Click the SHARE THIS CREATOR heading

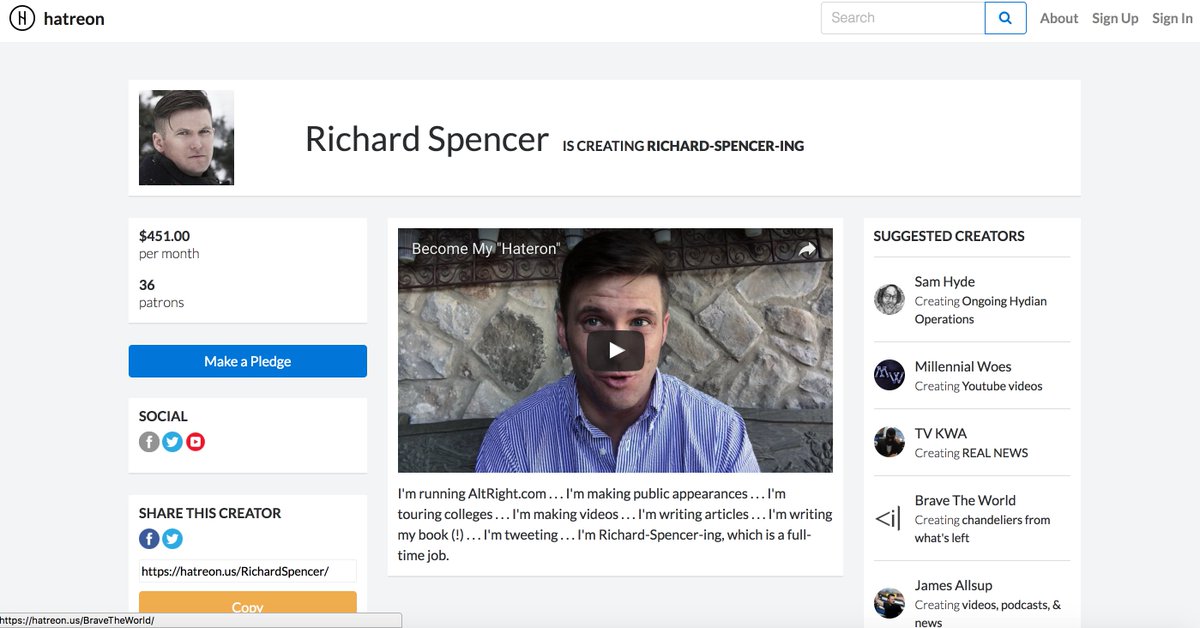click(210, 513)
